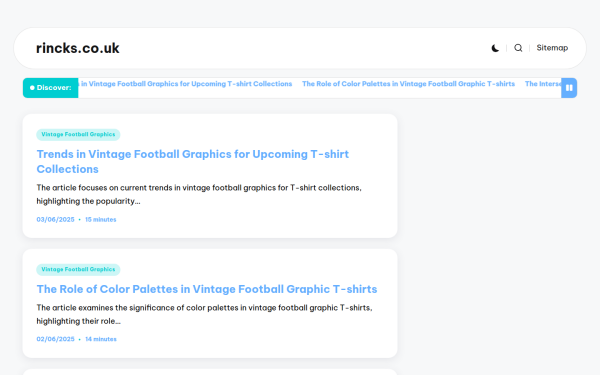Click the 14 minutes reading time
Viewport: 600px width, 375px height.
coord(101,339)
